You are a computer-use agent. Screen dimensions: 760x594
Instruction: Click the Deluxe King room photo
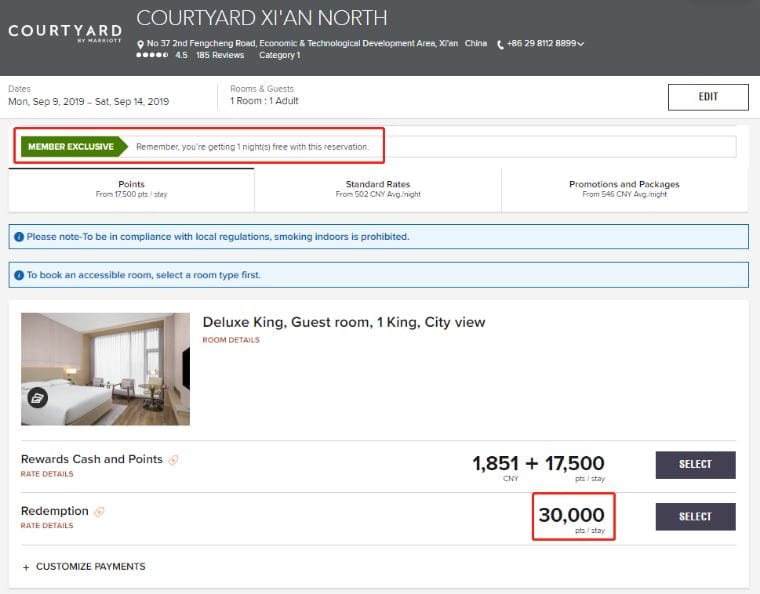pos(105,369)
